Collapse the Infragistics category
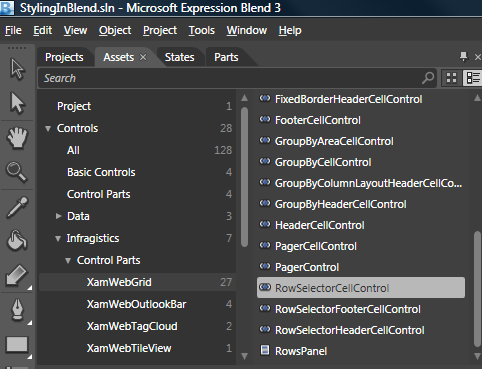Viewport: 482px width, 369px height. pos(58,239)
